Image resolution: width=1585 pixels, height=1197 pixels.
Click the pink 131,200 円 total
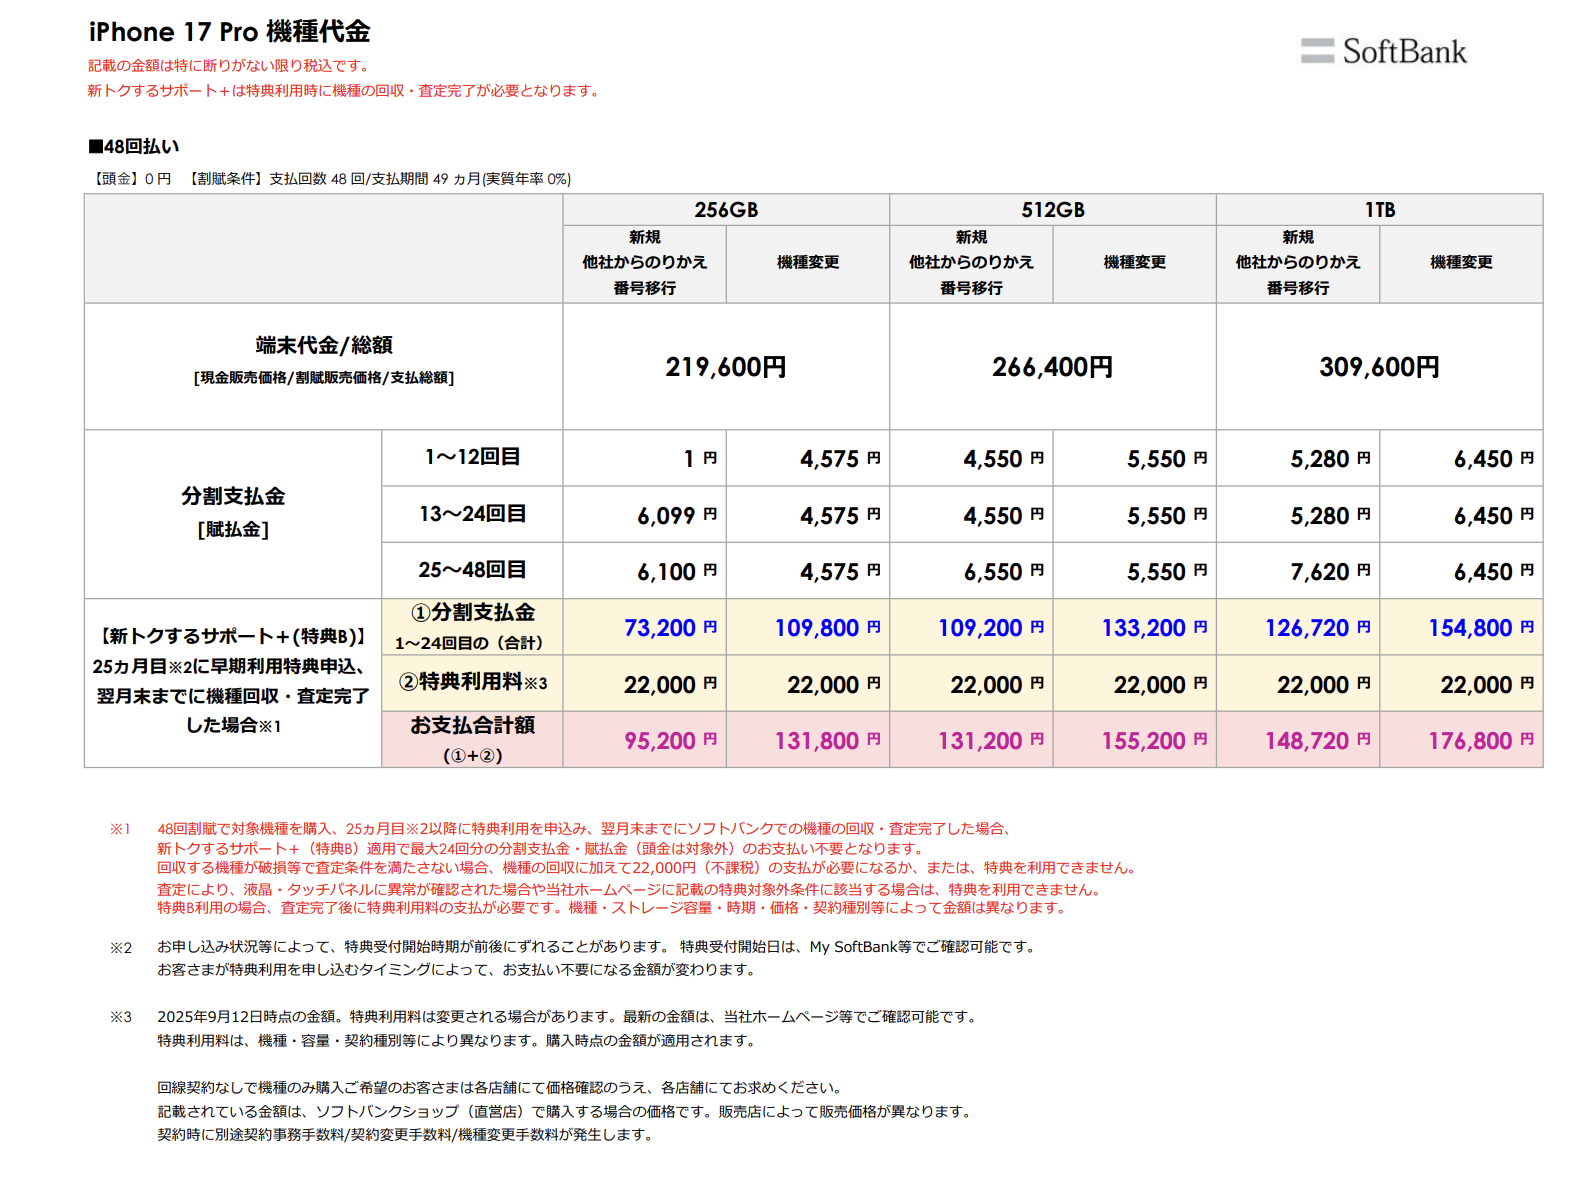[x=990, y=741]
